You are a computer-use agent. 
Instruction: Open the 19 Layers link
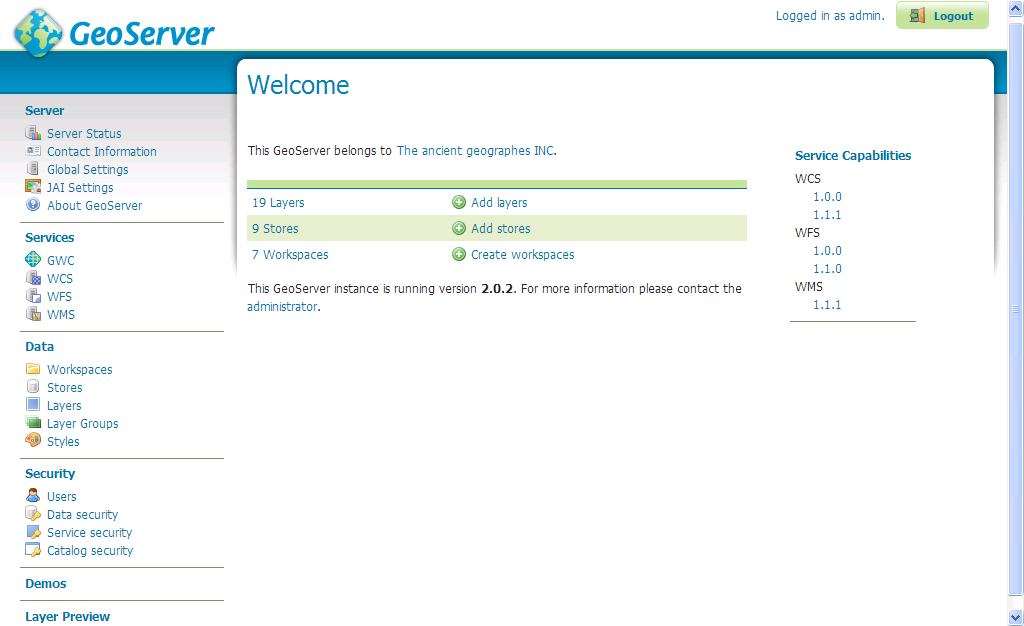278,202
